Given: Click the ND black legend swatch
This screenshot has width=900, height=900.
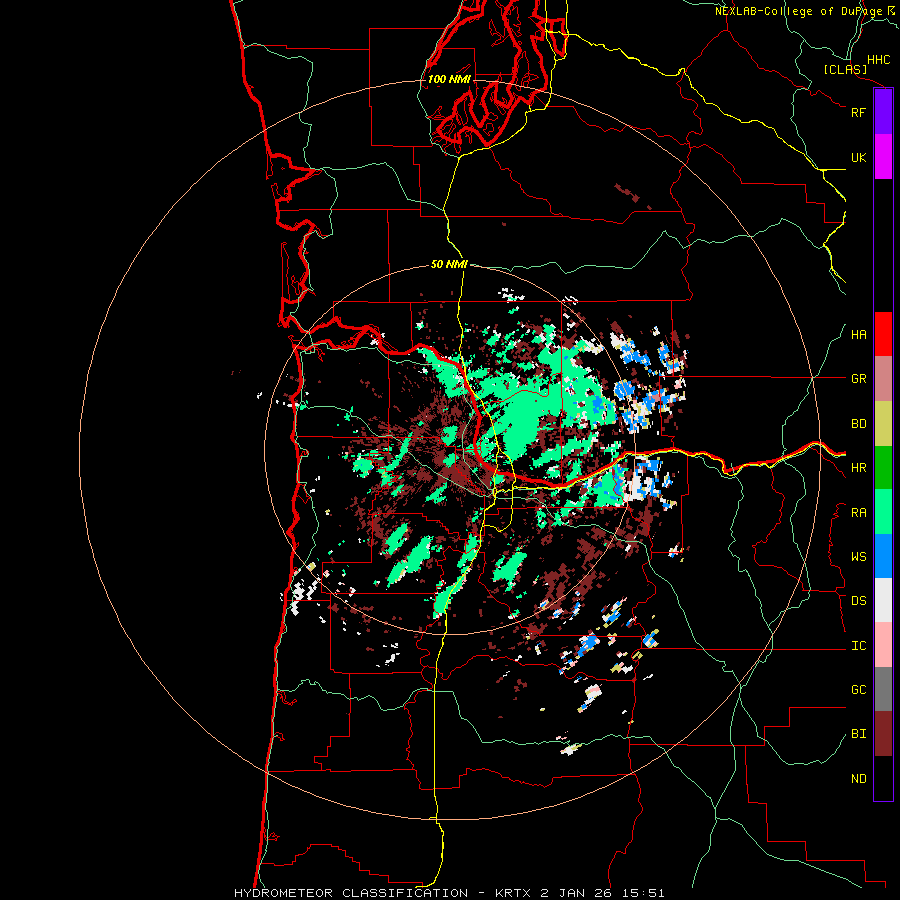Looking at the screenshot, I should click(883, 778).
